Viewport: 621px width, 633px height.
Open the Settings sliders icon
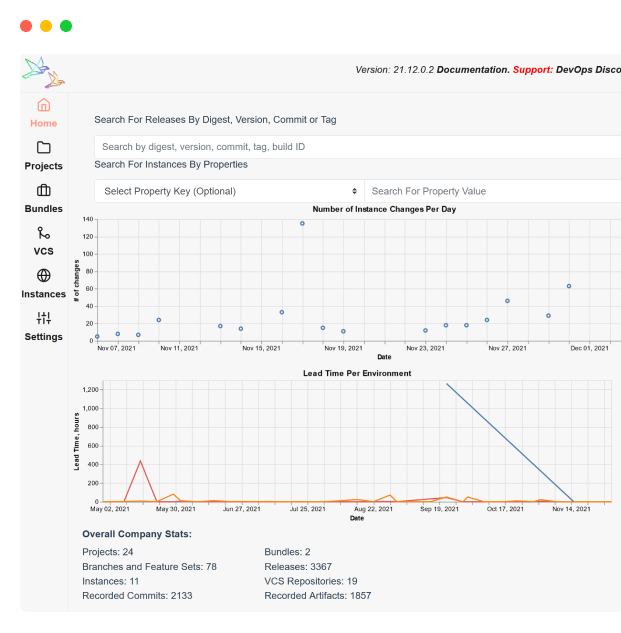[43, 318]
